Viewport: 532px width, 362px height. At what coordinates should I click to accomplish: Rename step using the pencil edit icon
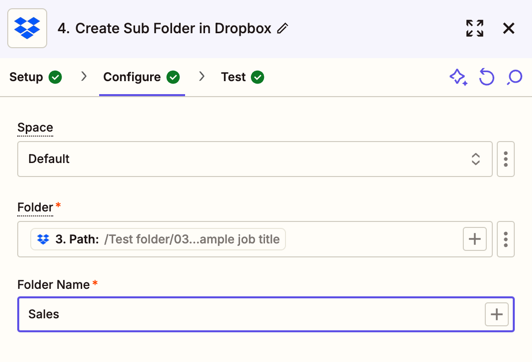(282, 28)
